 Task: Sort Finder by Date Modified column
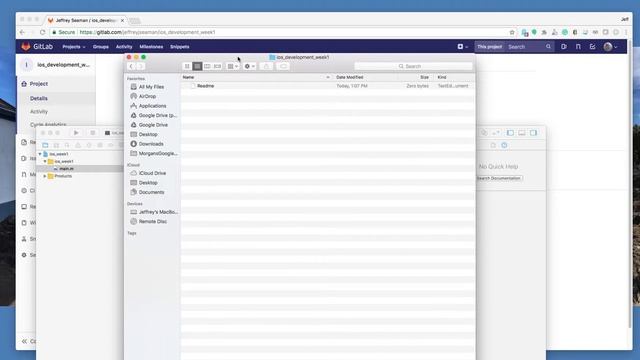coord(349,77)
